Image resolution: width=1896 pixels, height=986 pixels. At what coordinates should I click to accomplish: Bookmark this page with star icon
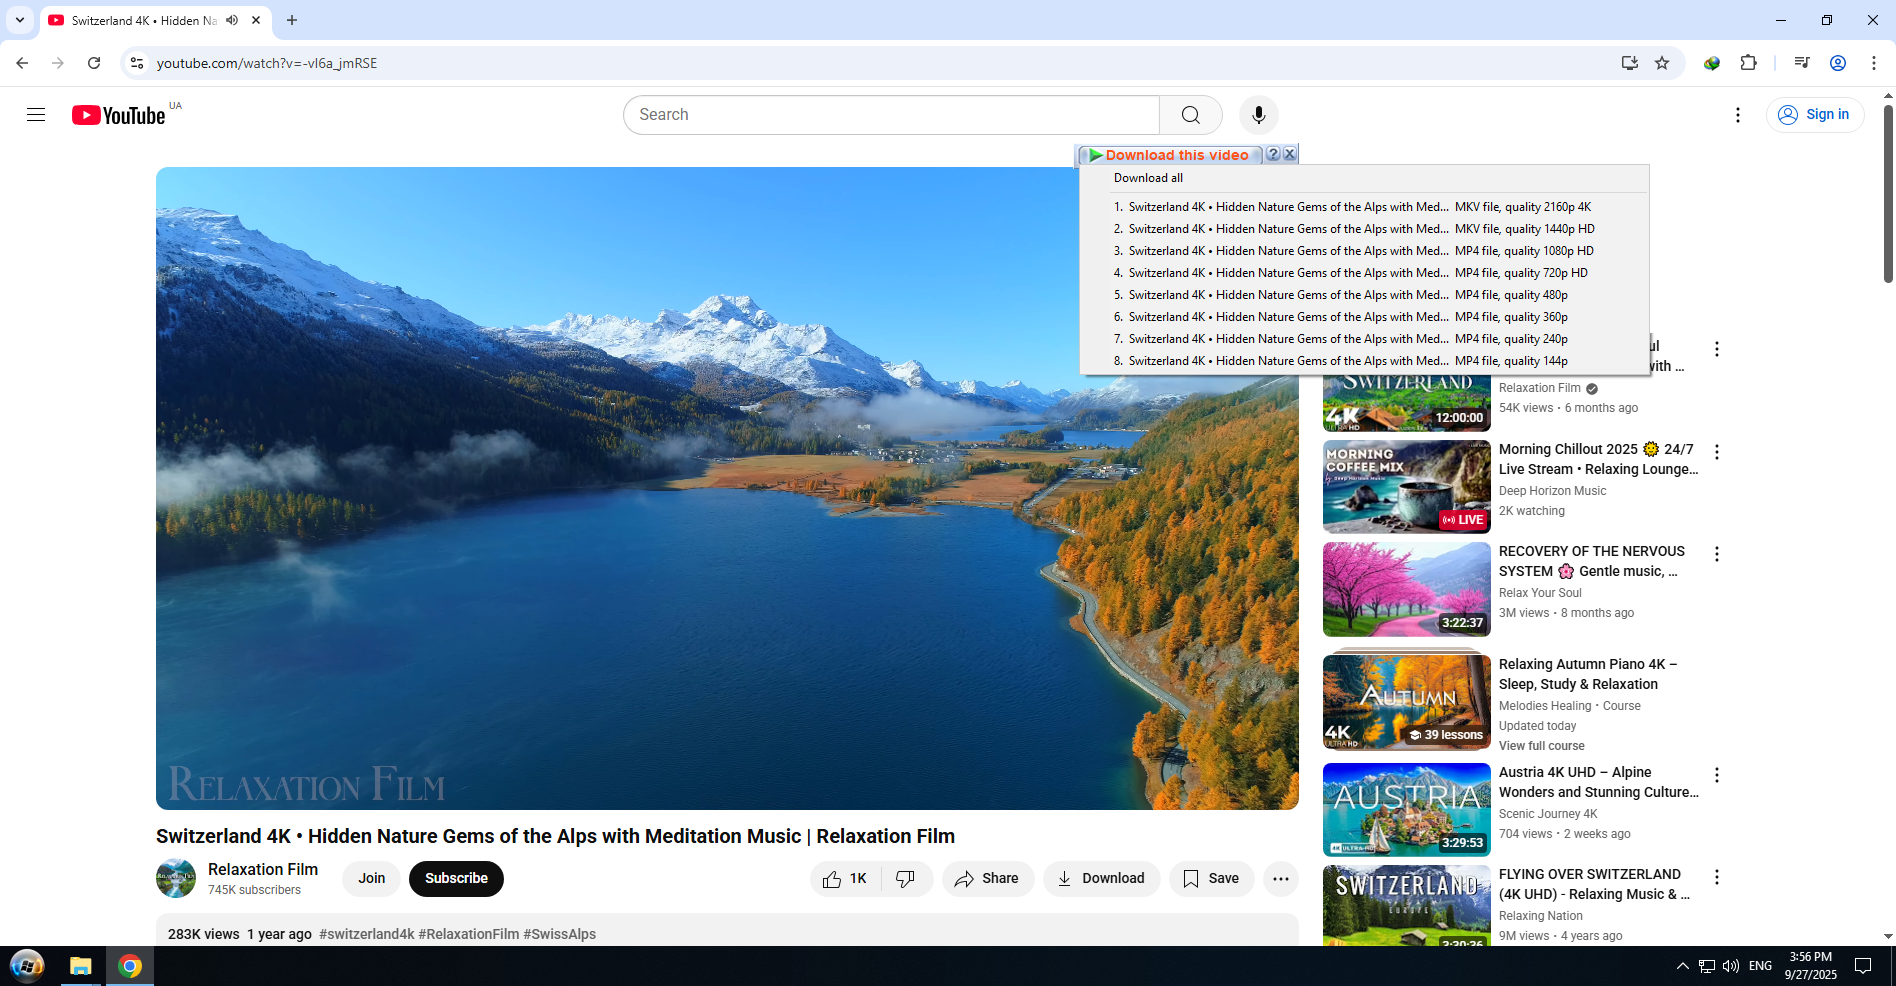click(x=1662, y=63)
